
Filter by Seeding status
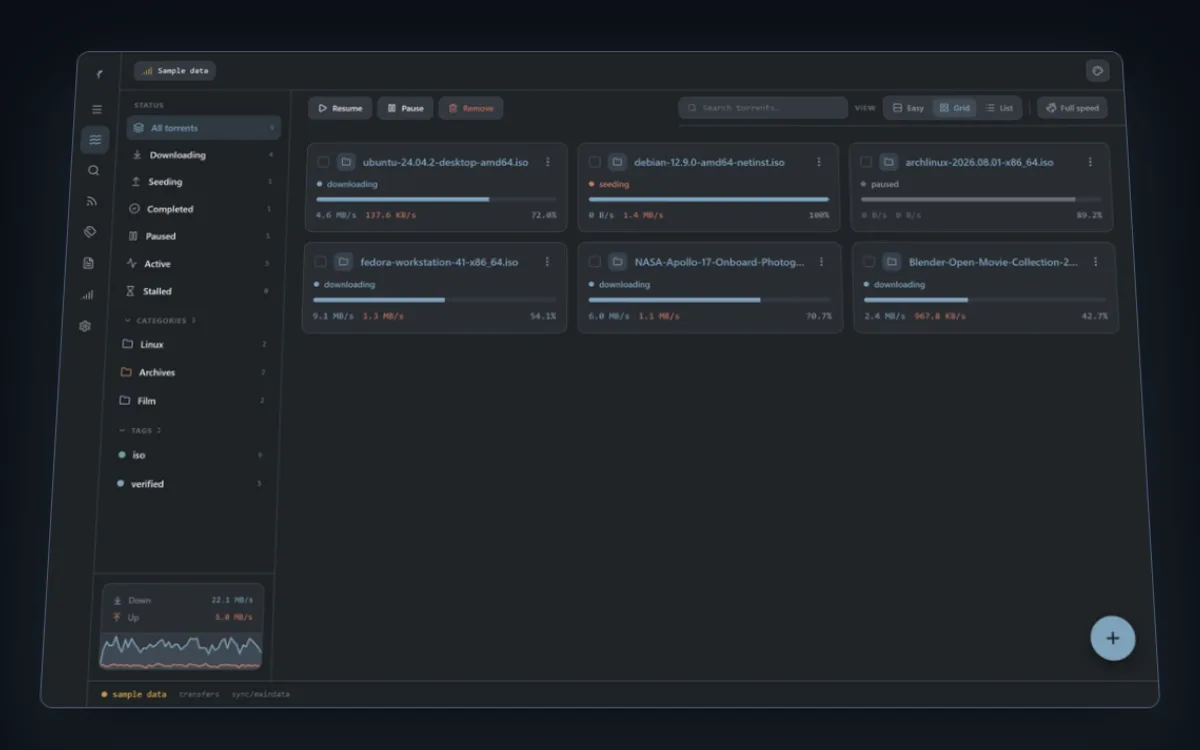200,182
